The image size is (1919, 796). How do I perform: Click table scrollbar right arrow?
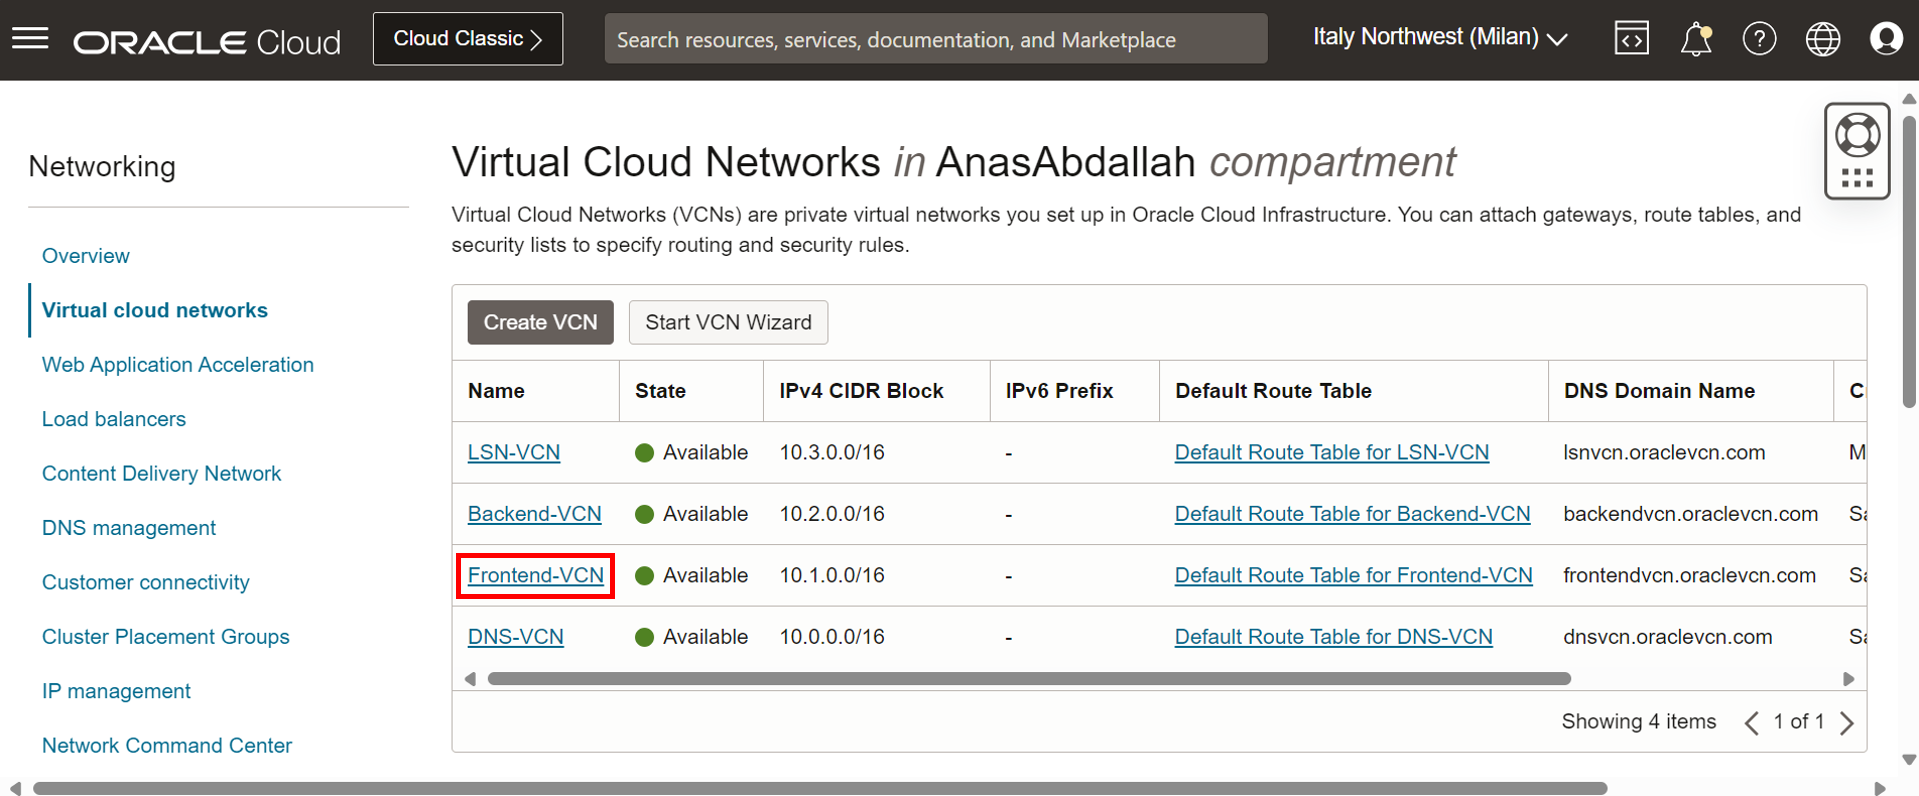pos(1849,679)
